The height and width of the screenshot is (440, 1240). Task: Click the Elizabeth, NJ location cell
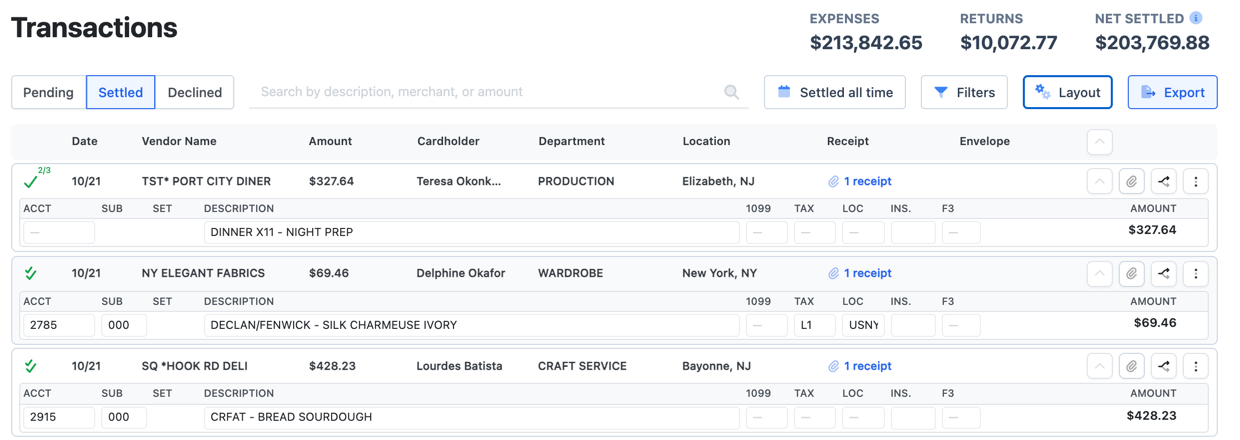[718, 181]
